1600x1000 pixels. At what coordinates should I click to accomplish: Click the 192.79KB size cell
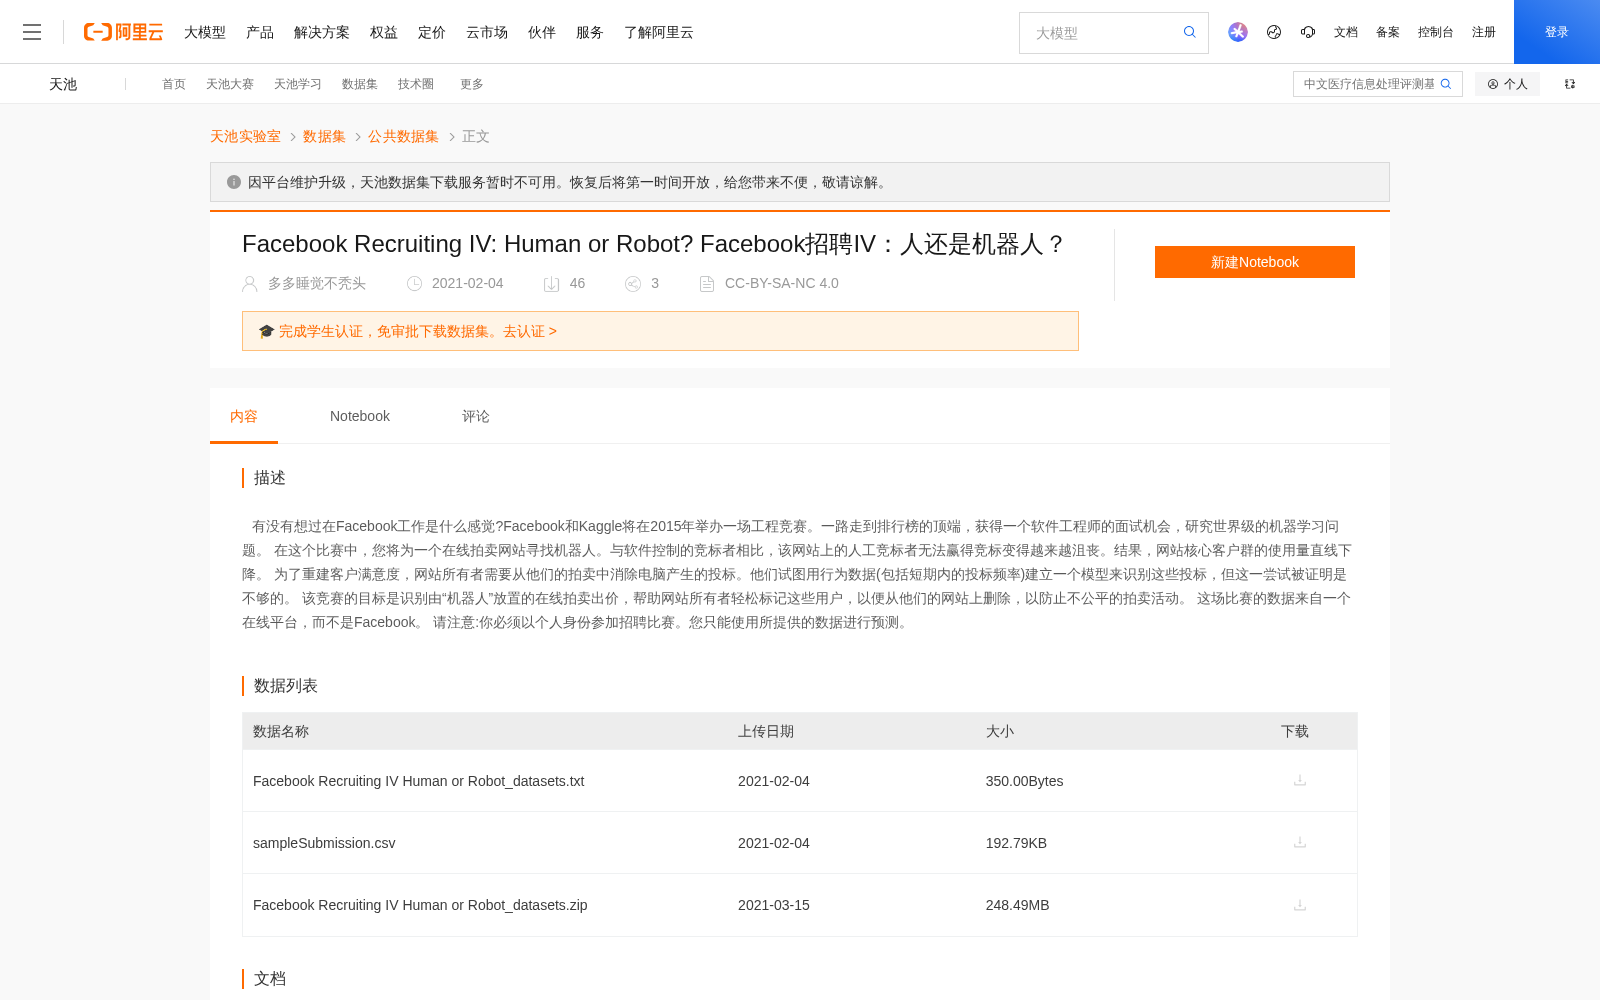click(x=1016, y=843)
